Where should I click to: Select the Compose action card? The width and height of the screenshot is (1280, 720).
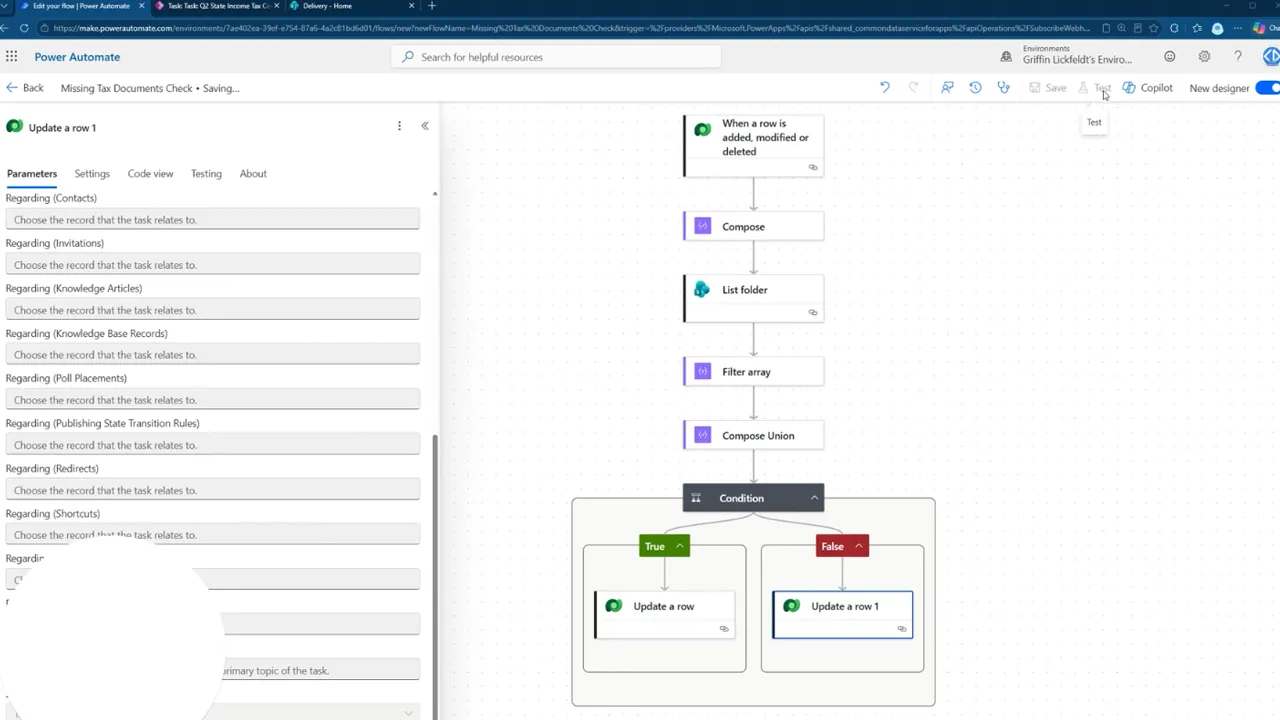tap(754, 227)
